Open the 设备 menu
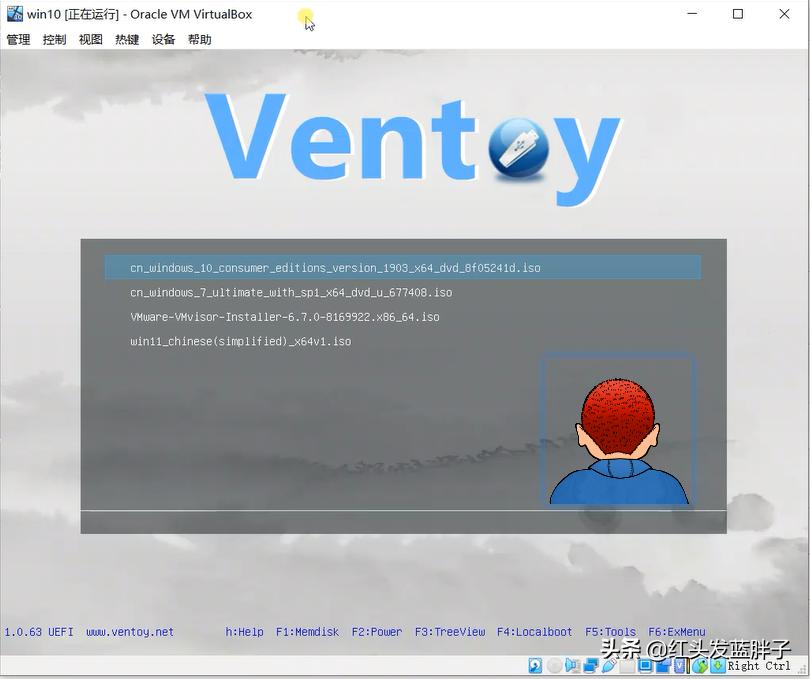Image resolution: width=810 pixels, height=679 pixels. (x=162, y=39)
